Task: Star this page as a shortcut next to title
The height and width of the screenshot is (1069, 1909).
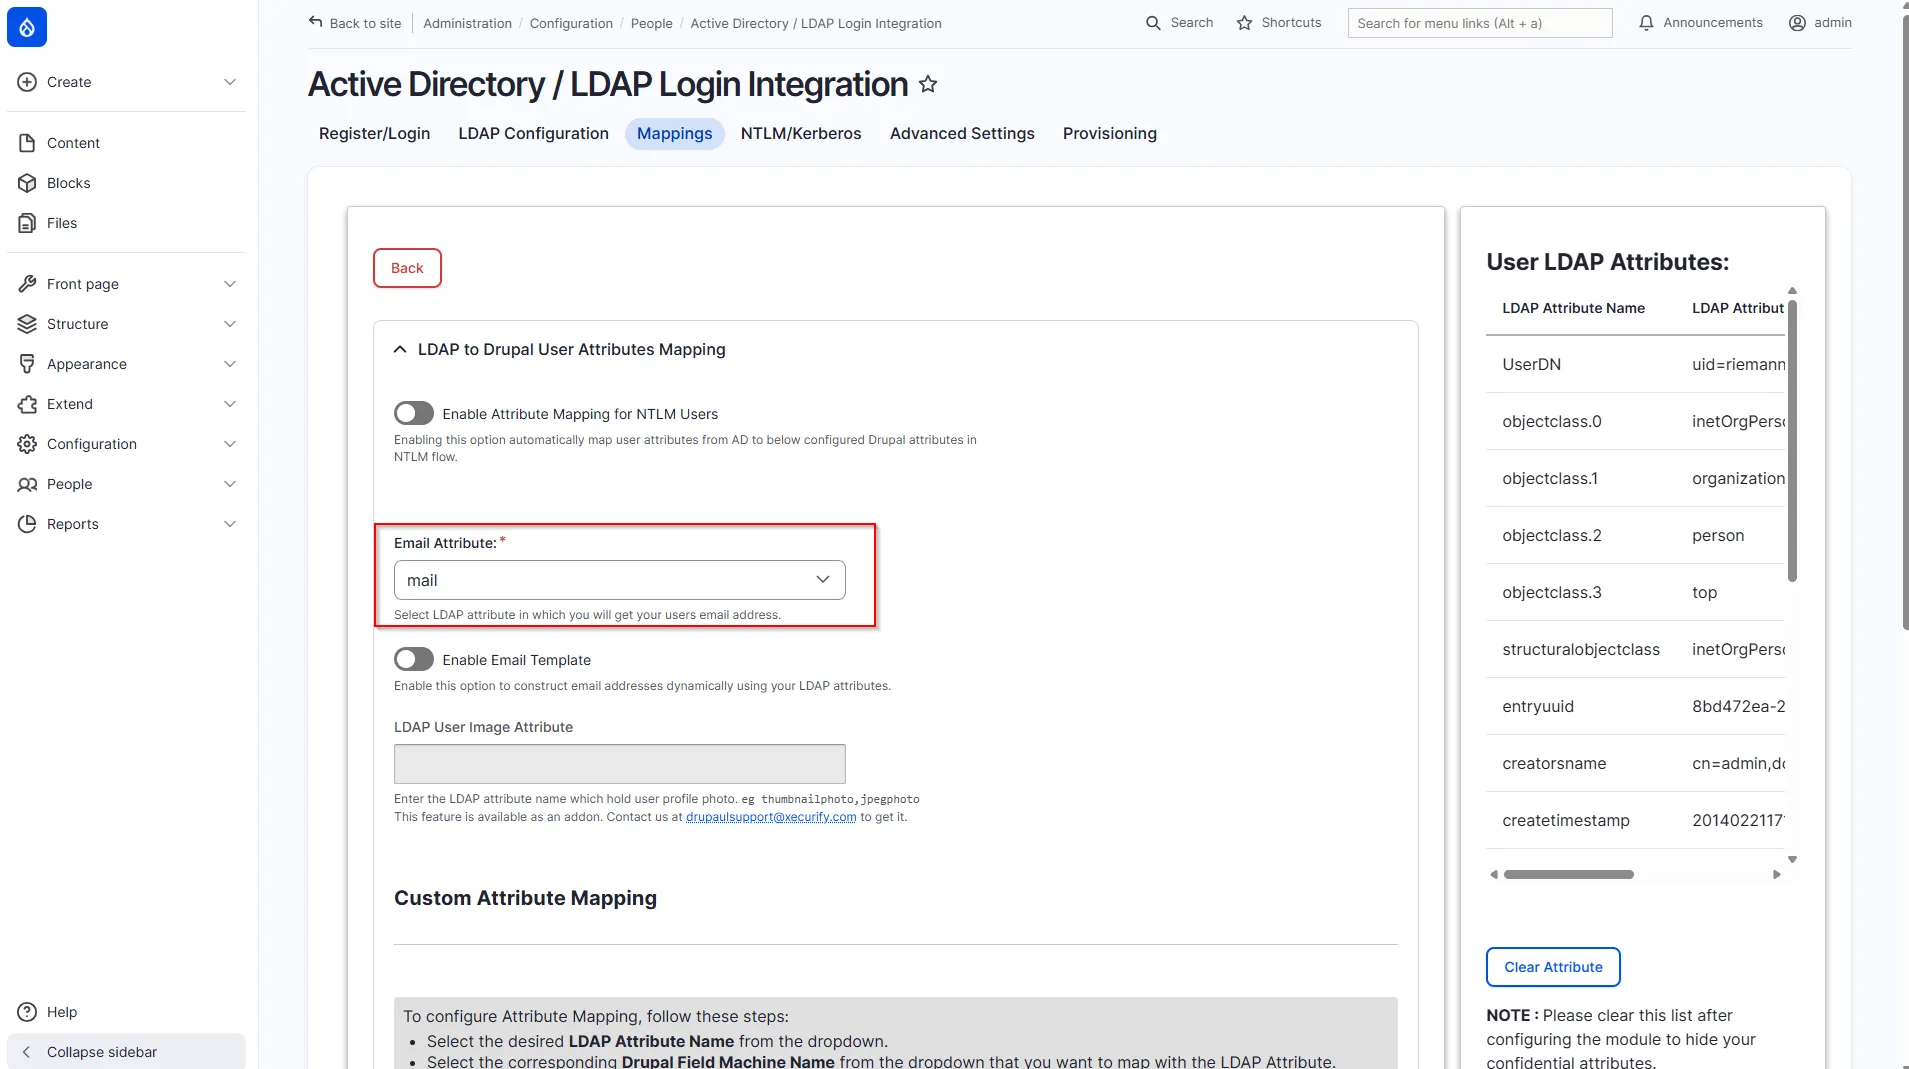Action: coord(928,84)
